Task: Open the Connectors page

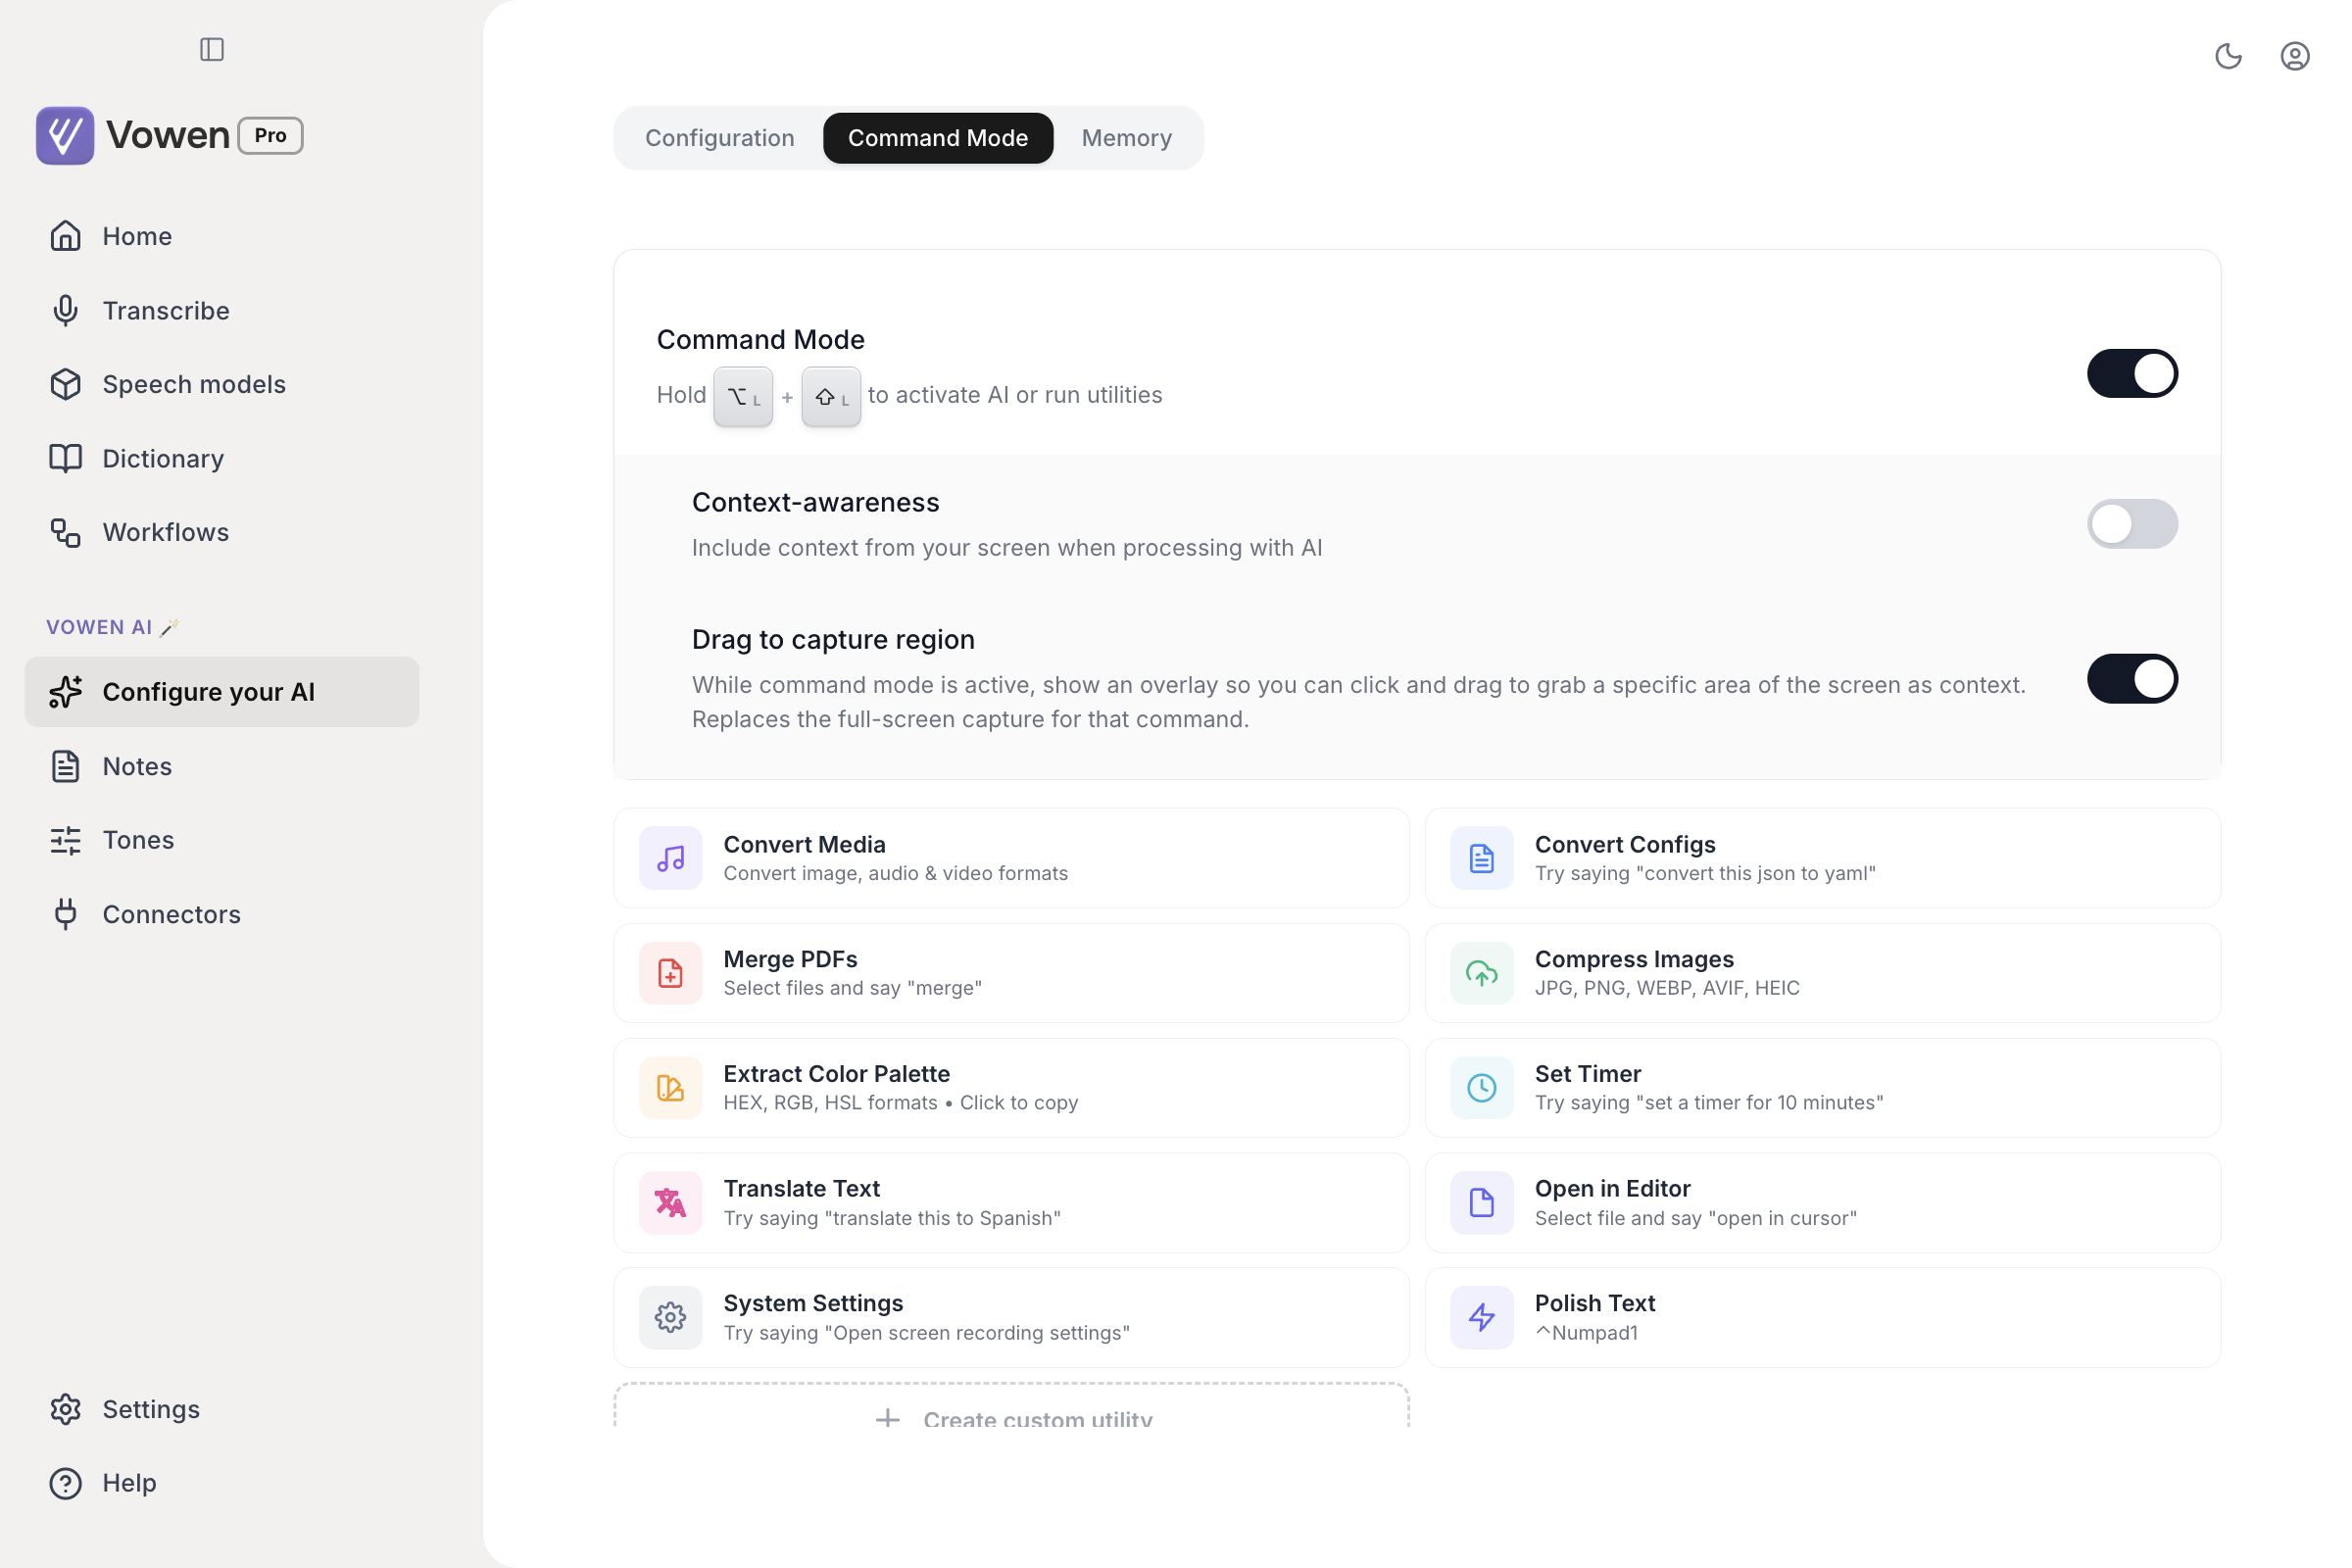Action: [x=222, y=914]
